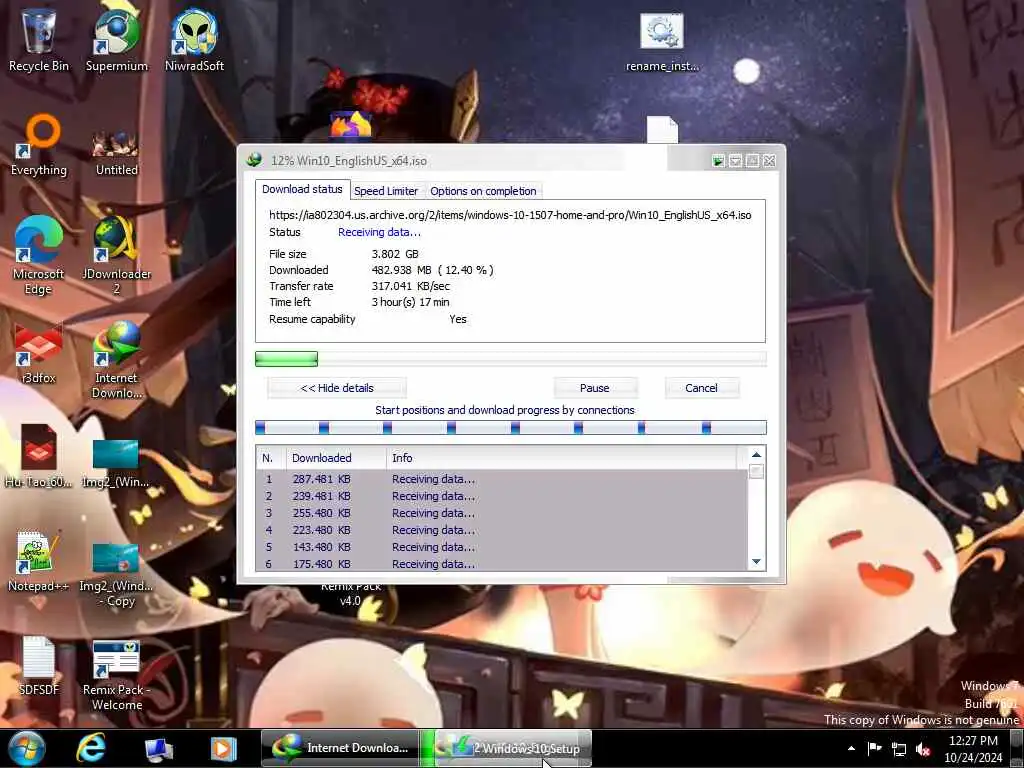Open the computer icon pinned on taskbar
The image size is (1024, 768).
[158, 749]
